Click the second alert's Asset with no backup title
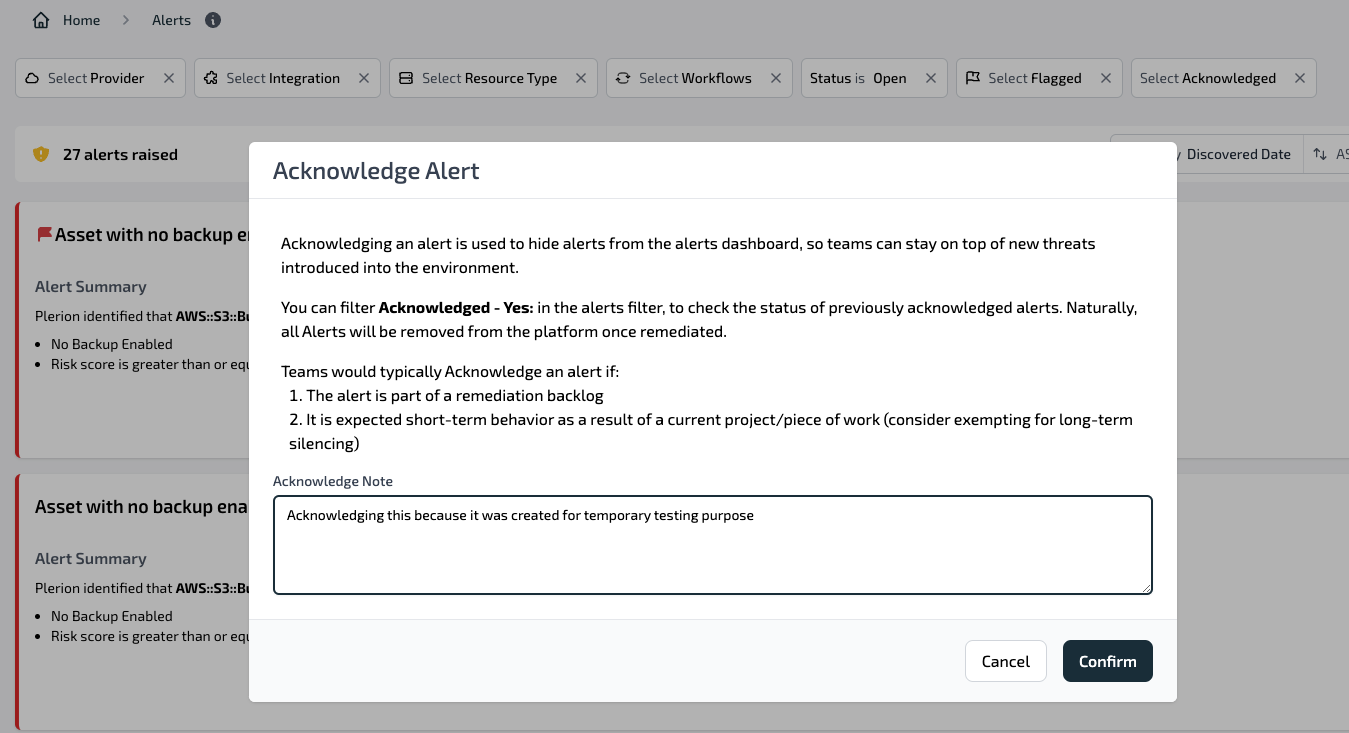This screenshot has width=1349, height=733. tap(141, 506)
